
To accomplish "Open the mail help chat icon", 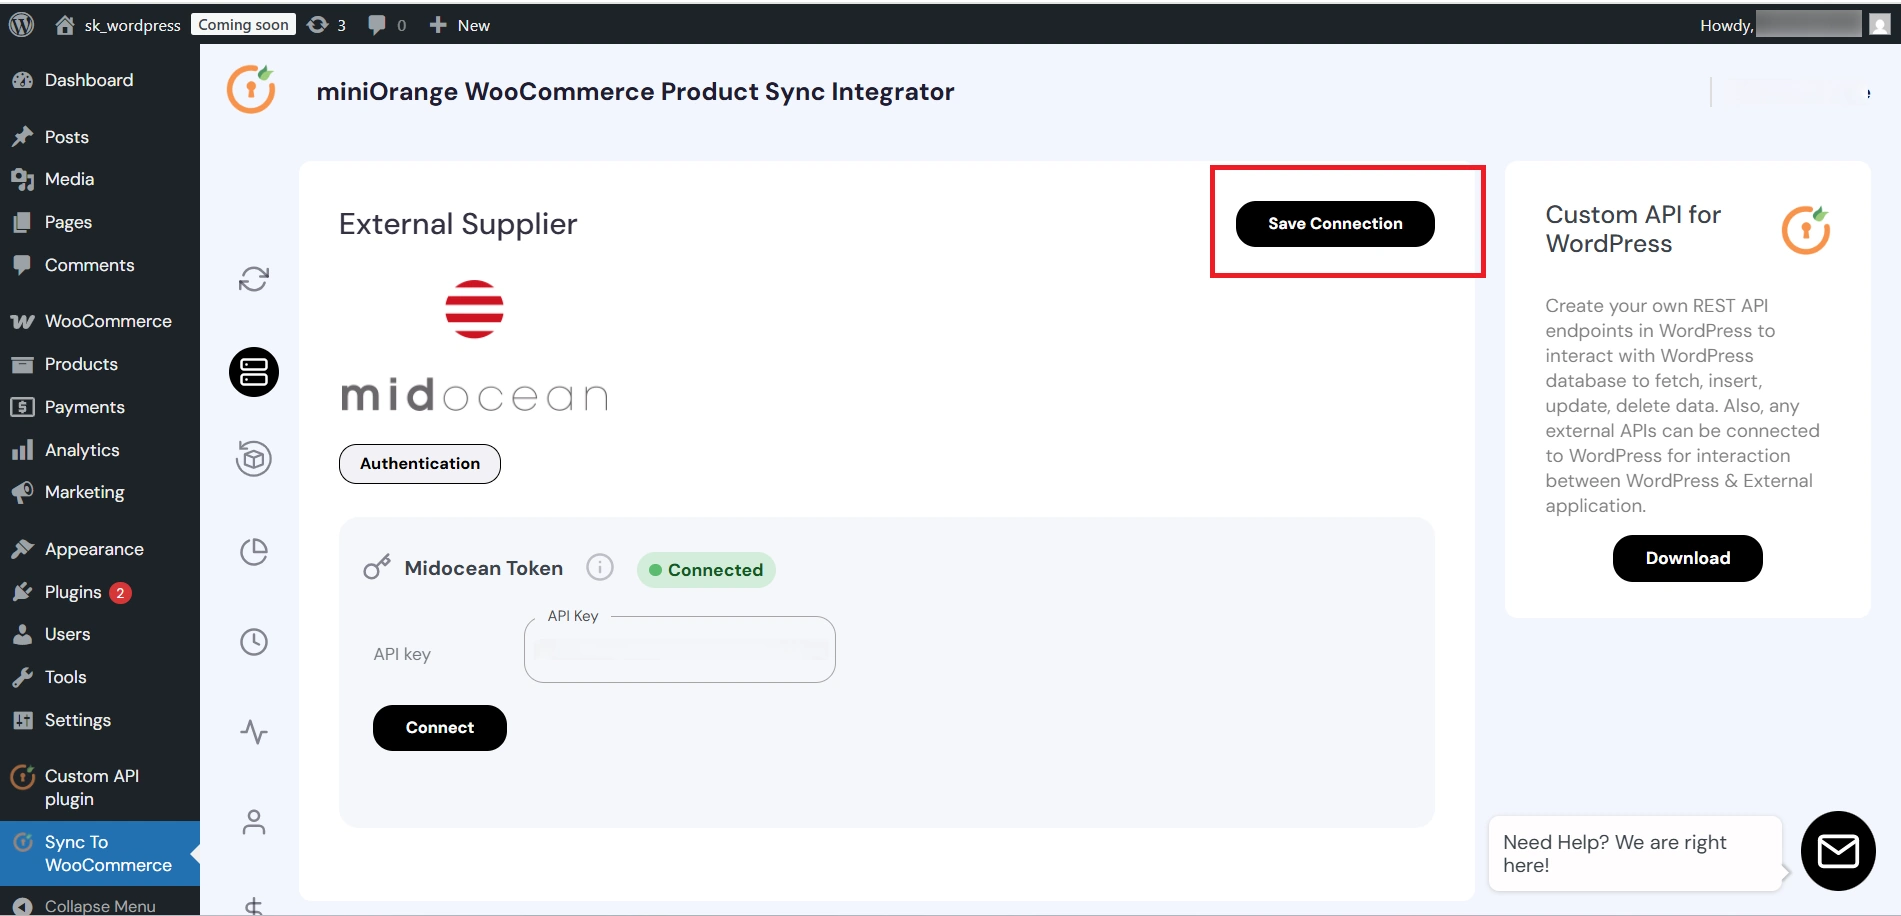I will [1838, 851].
